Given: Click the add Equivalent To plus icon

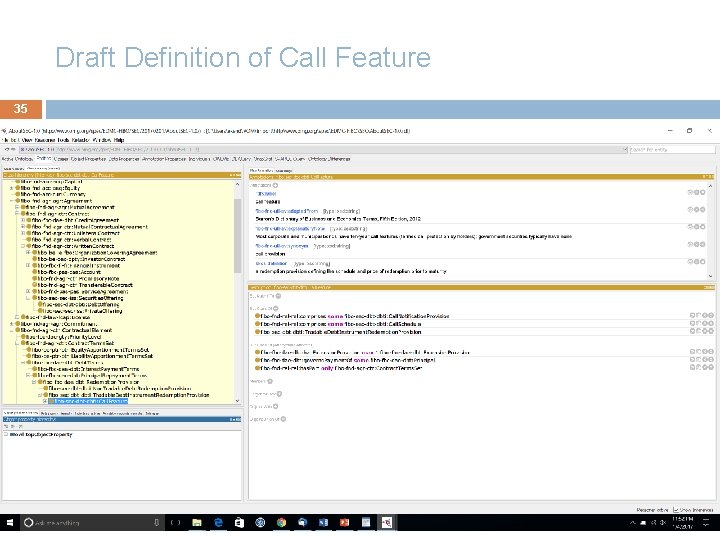Looking at the screenshot, I should 278,297.
